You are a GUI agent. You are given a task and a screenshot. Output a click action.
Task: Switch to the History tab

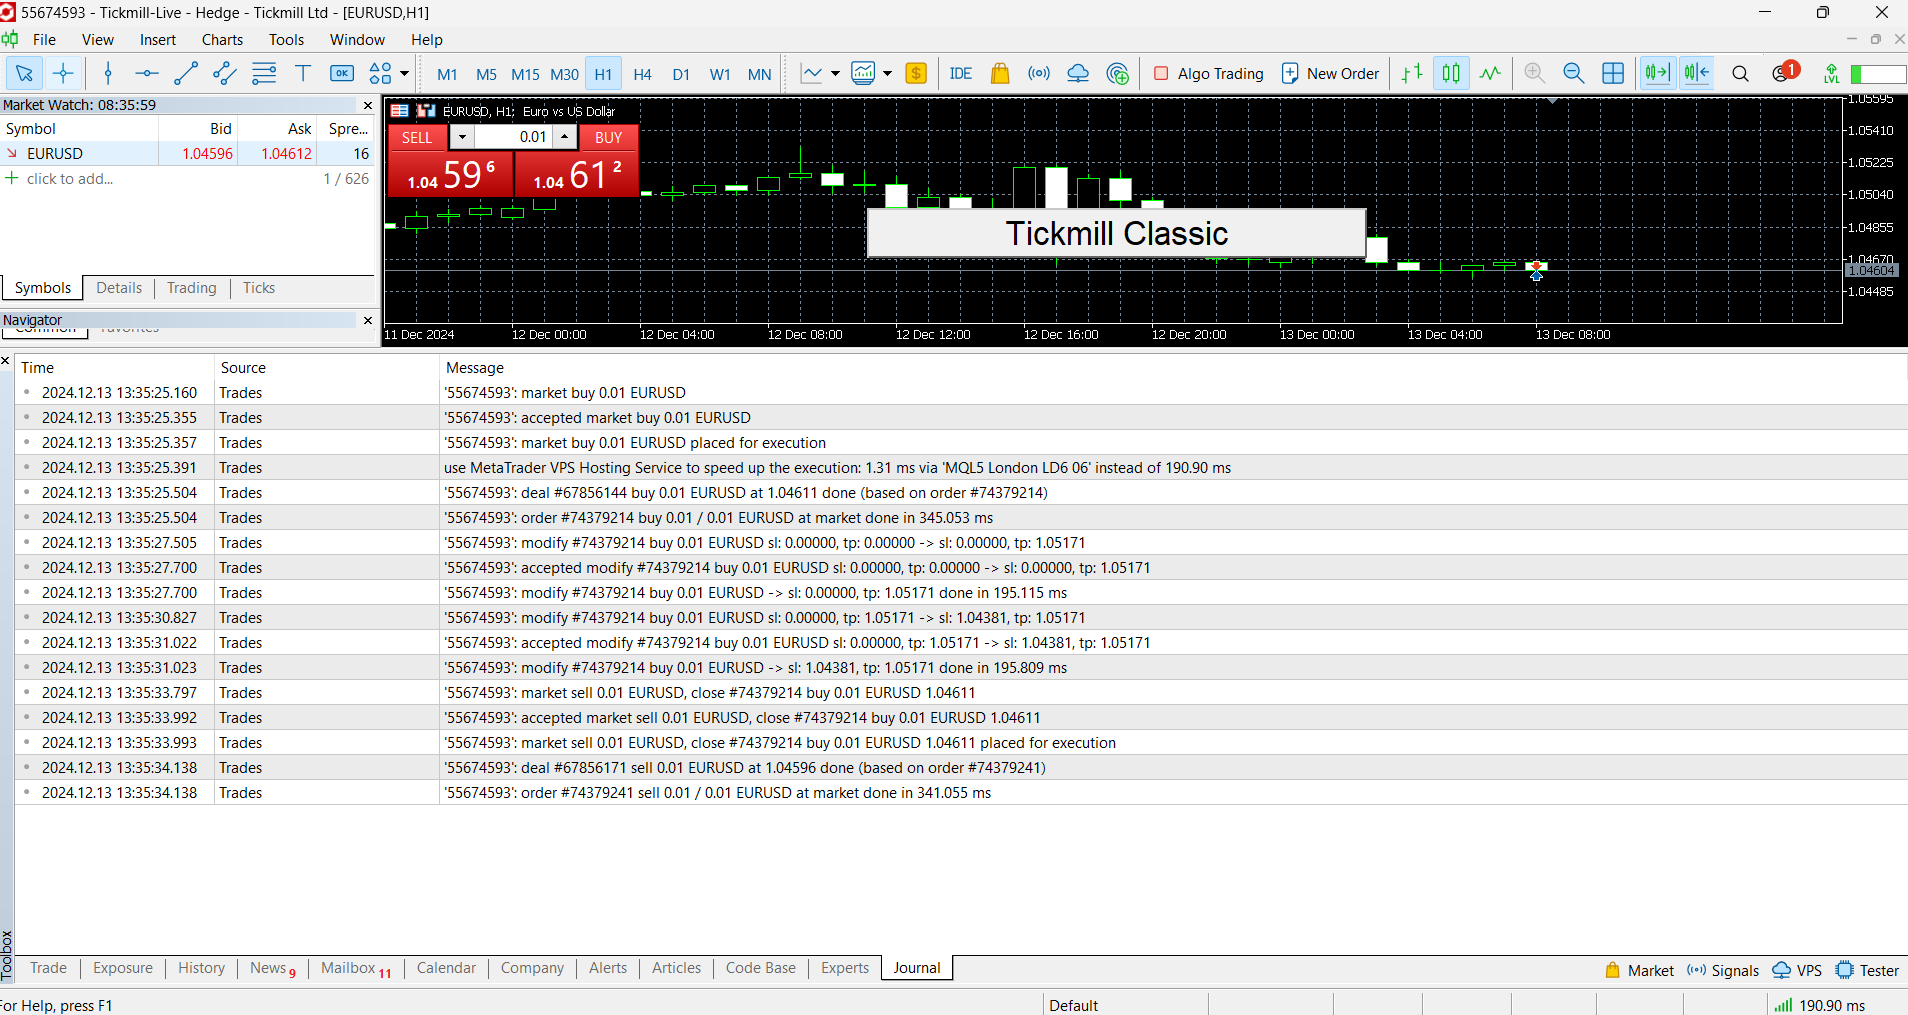(201, 968)
